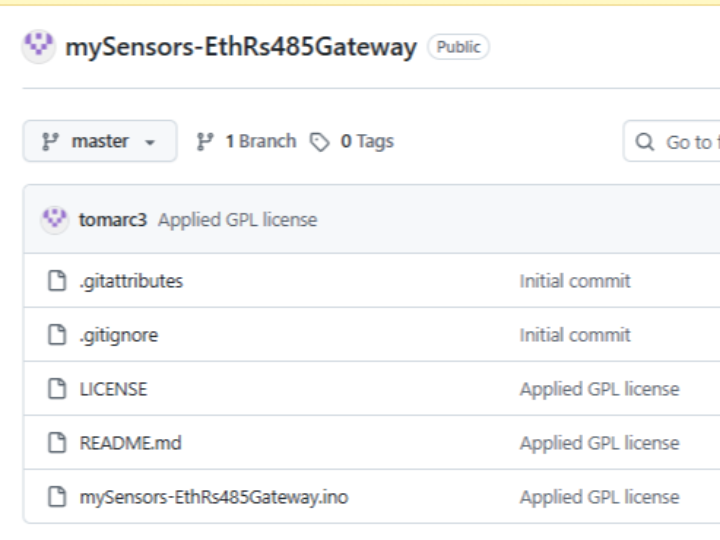Image resolution: width=720 pixels, height=540 pixels.
Task: Click the magnifier icon in Go to file
Action: [x=647, y=142]
